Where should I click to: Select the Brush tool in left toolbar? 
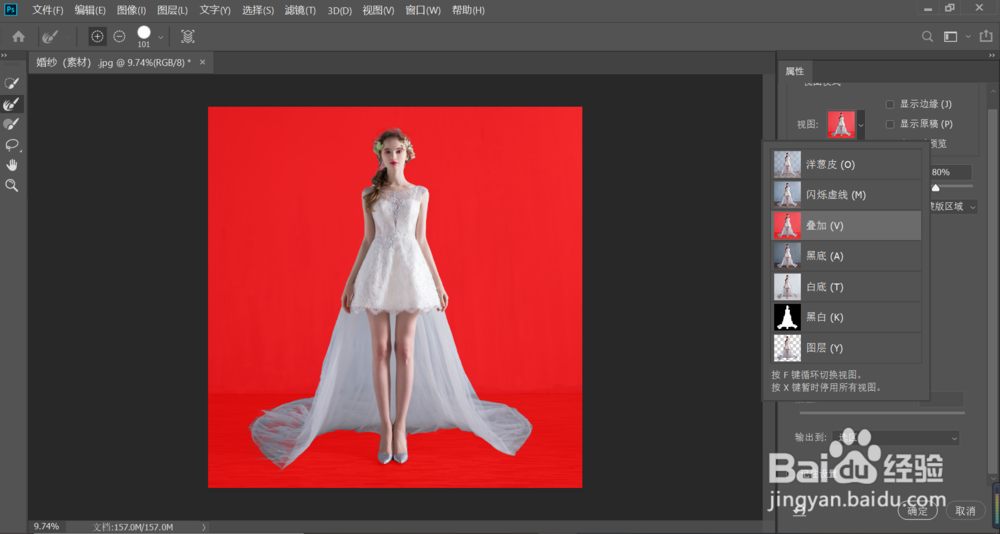12,124
